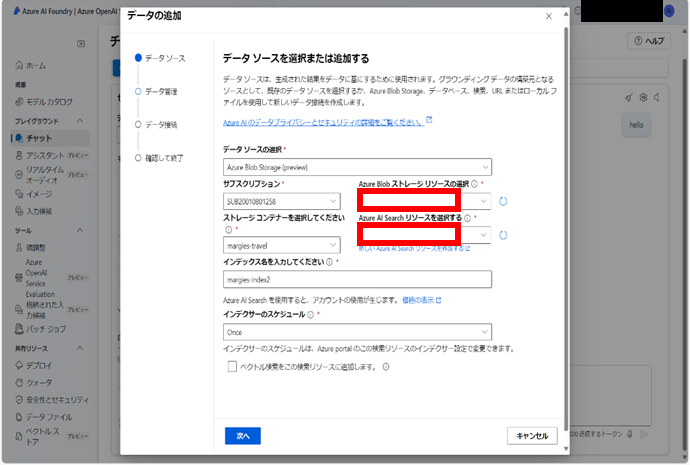The image size is (690, 465).
Task: Collapse the sidebar panel with toggle icon
Action: tap(81, 44)
